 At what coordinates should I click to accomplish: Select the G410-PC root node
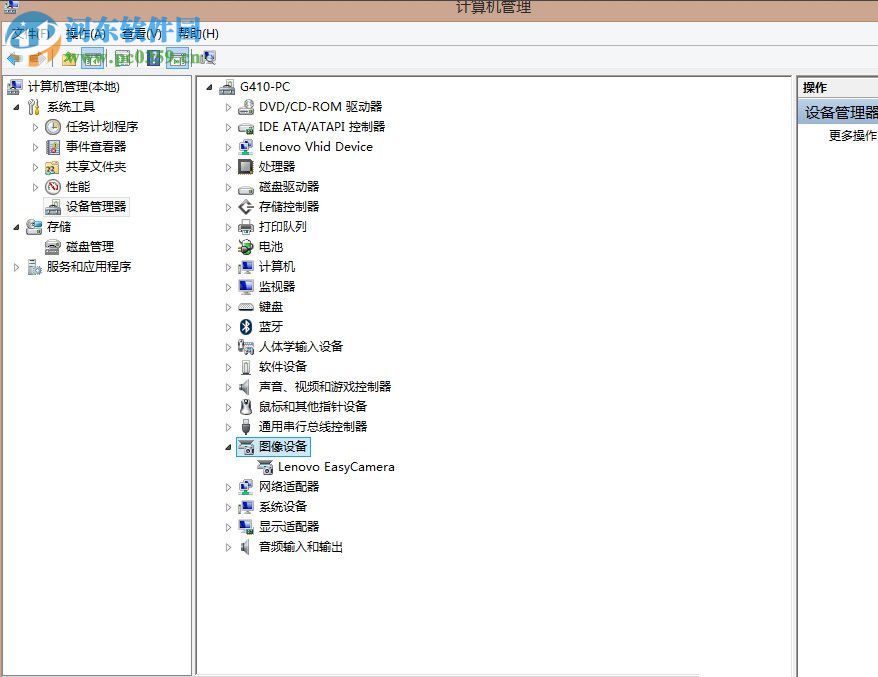[263, 87]
